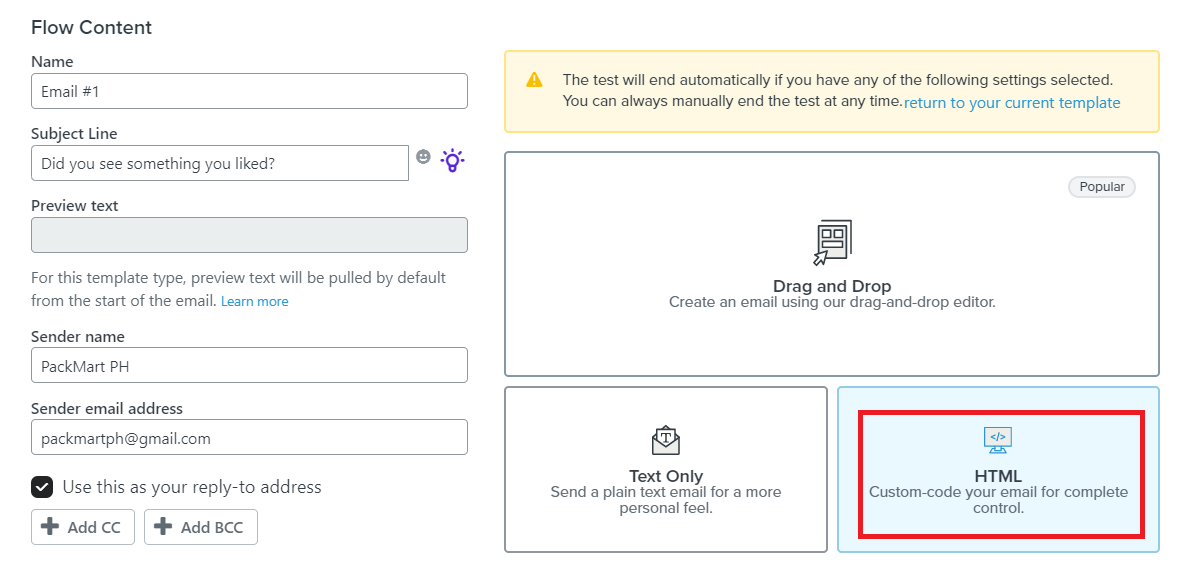Click the Subject Line text field
The width and height of the screenshot is (1182, 567).
point(220,163)
